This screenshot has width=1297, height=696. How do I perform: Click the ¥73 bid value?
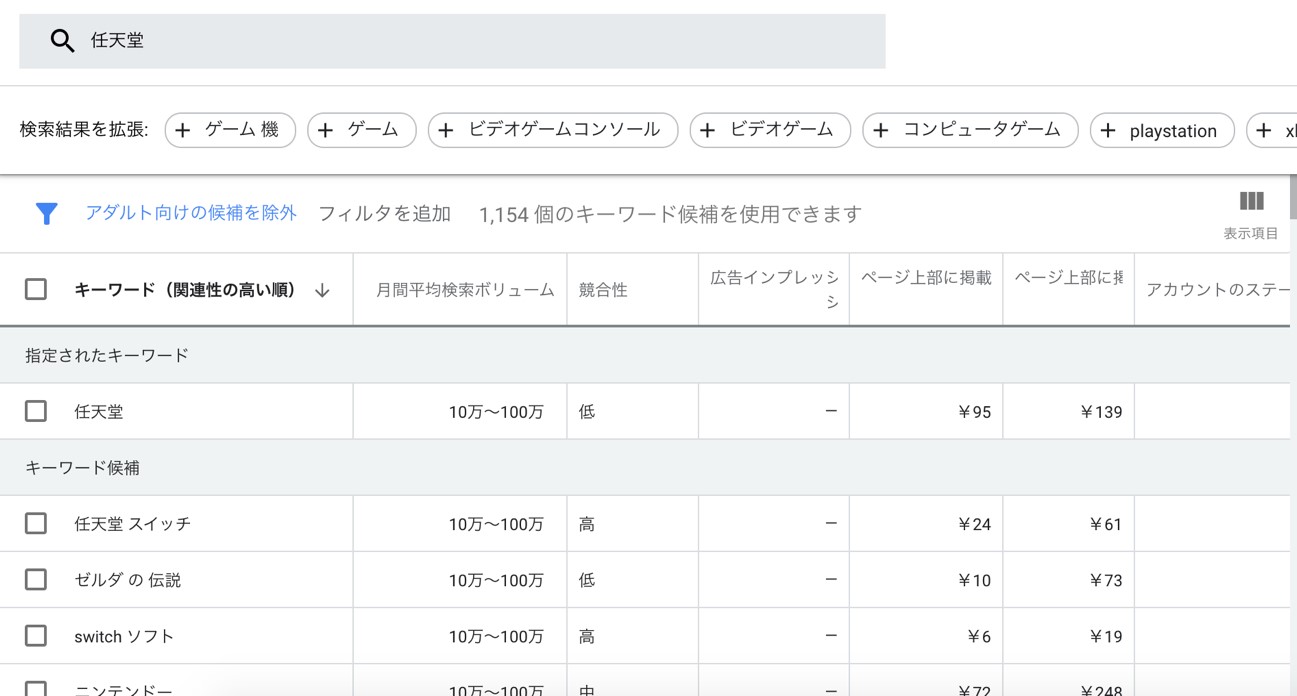tap(1105, 580)
